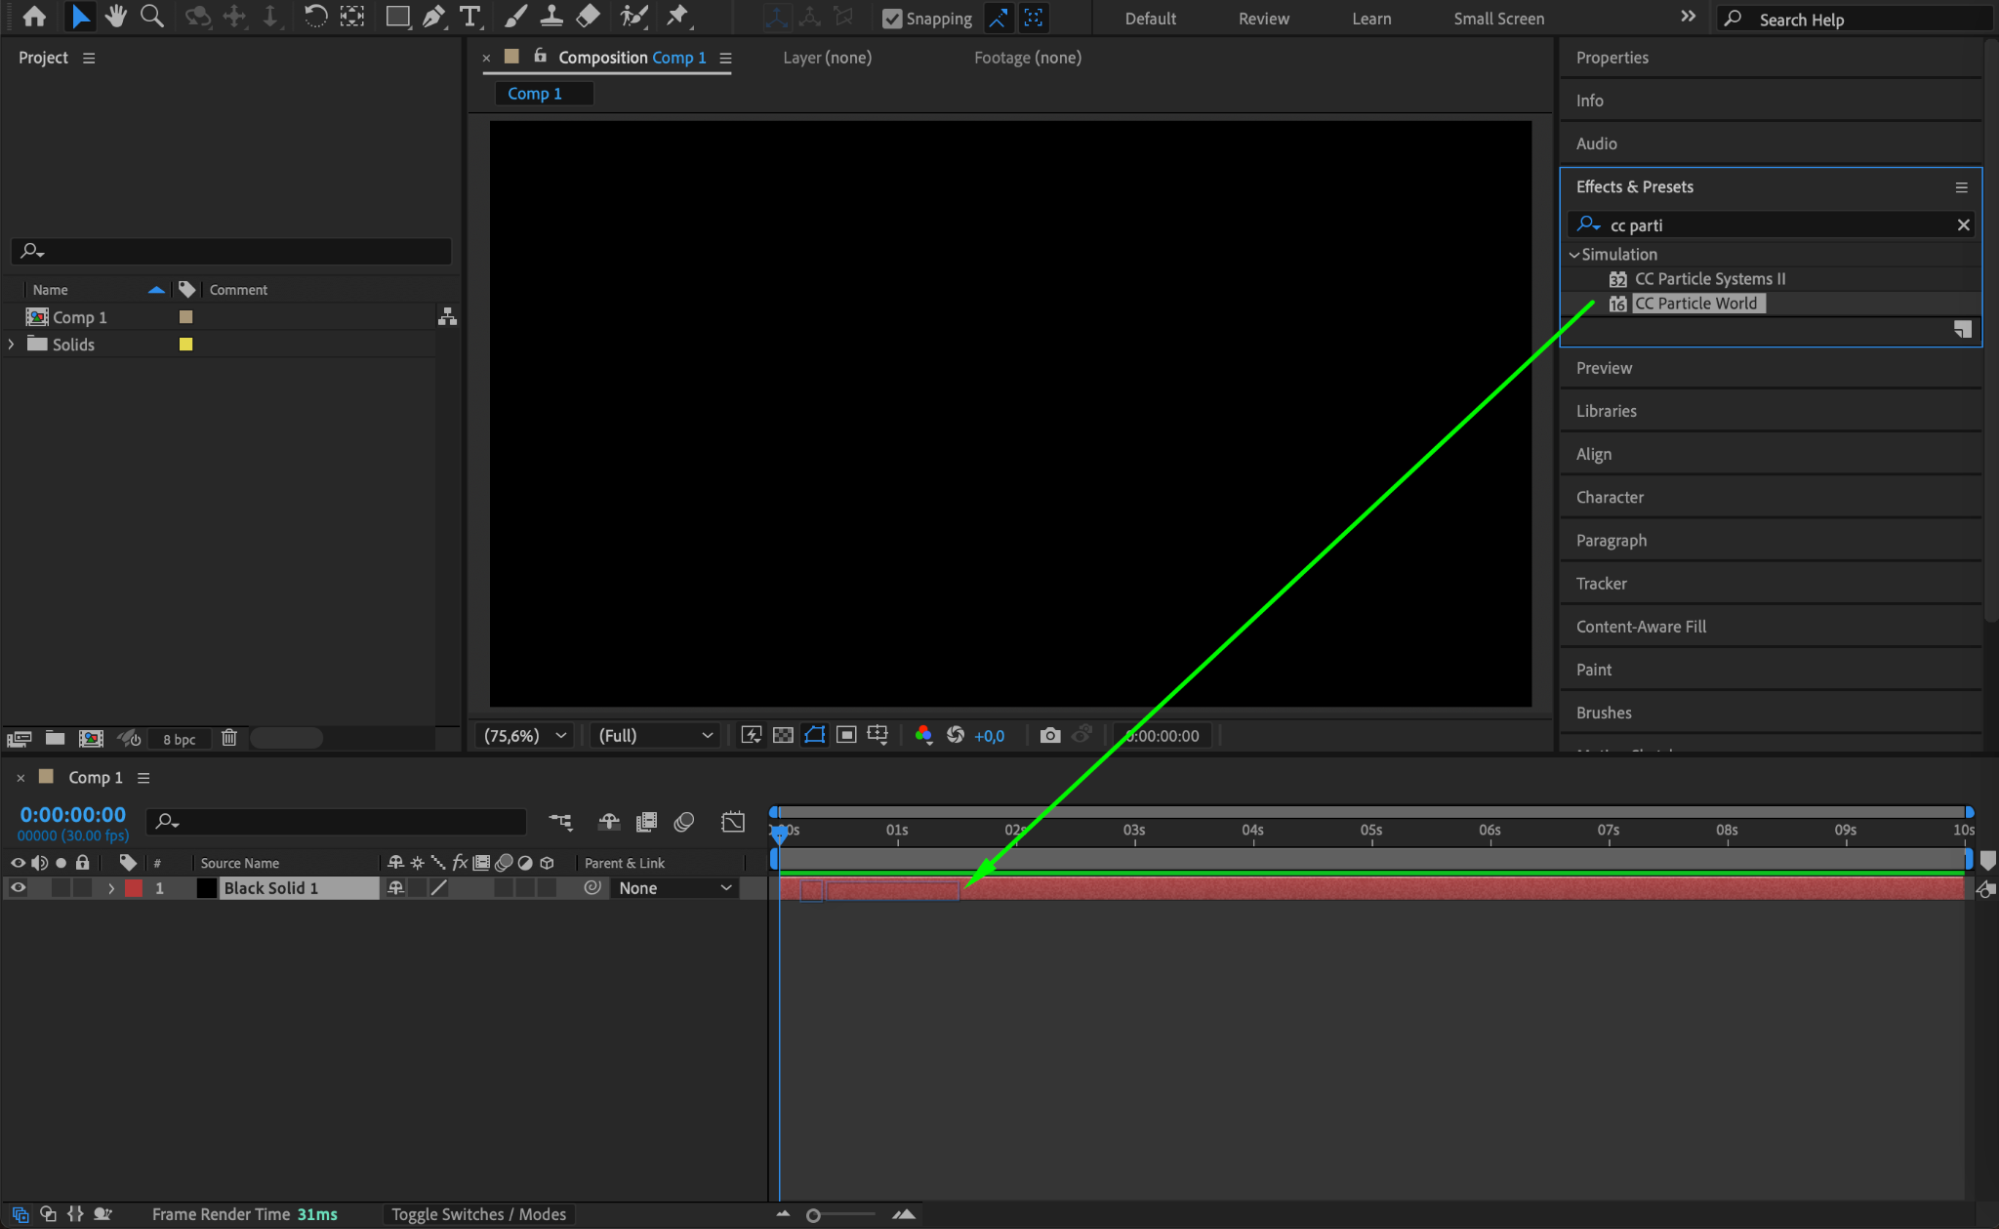This screenshot has width=1999, height=1229.
Task: Toggle the Snapping checkbox
Action: [892, 18]
